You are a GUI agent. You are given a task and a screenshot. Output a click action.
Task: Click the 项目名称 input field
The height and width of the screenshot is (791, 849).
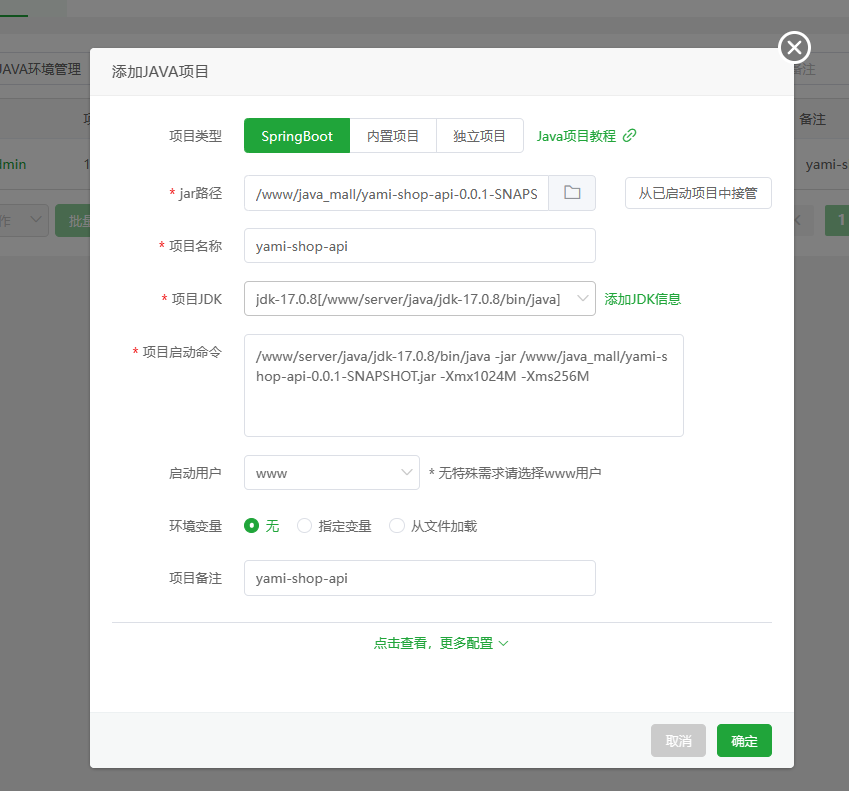pyautogui.click(x=419, y=245)
